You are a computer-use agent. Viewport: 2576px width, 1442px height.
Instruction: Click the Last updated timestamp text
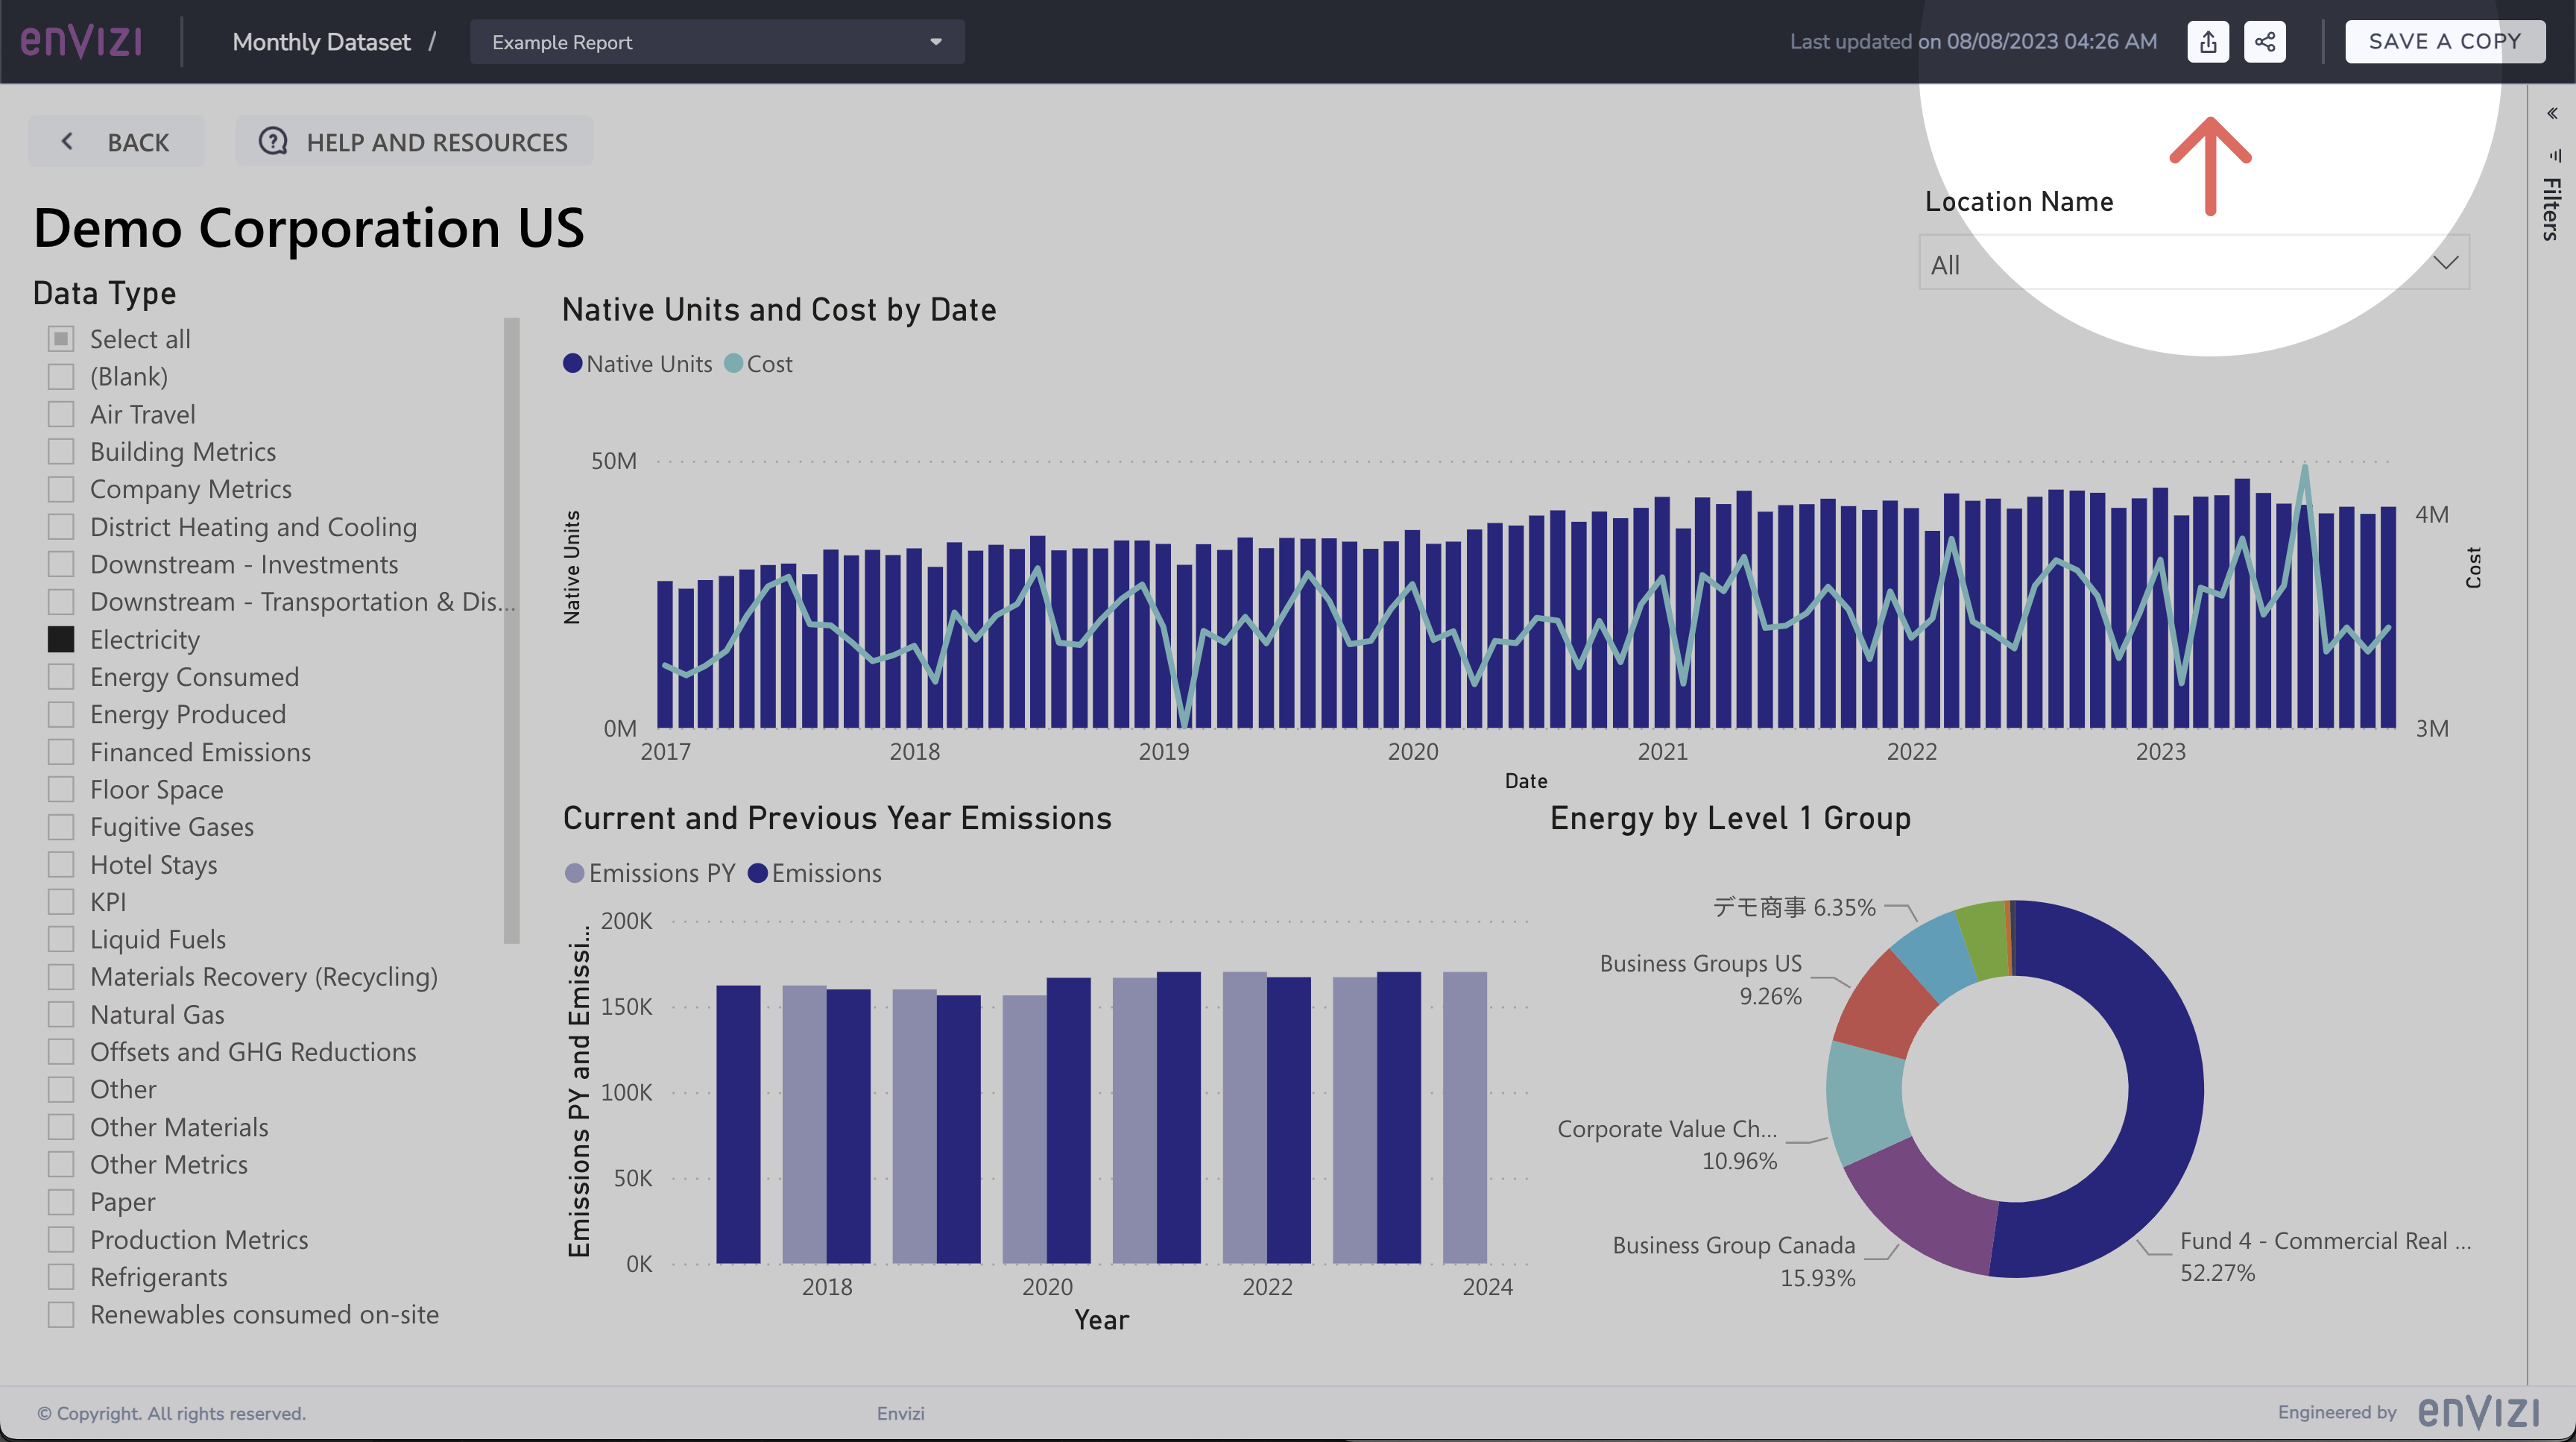click(1973, 42)
